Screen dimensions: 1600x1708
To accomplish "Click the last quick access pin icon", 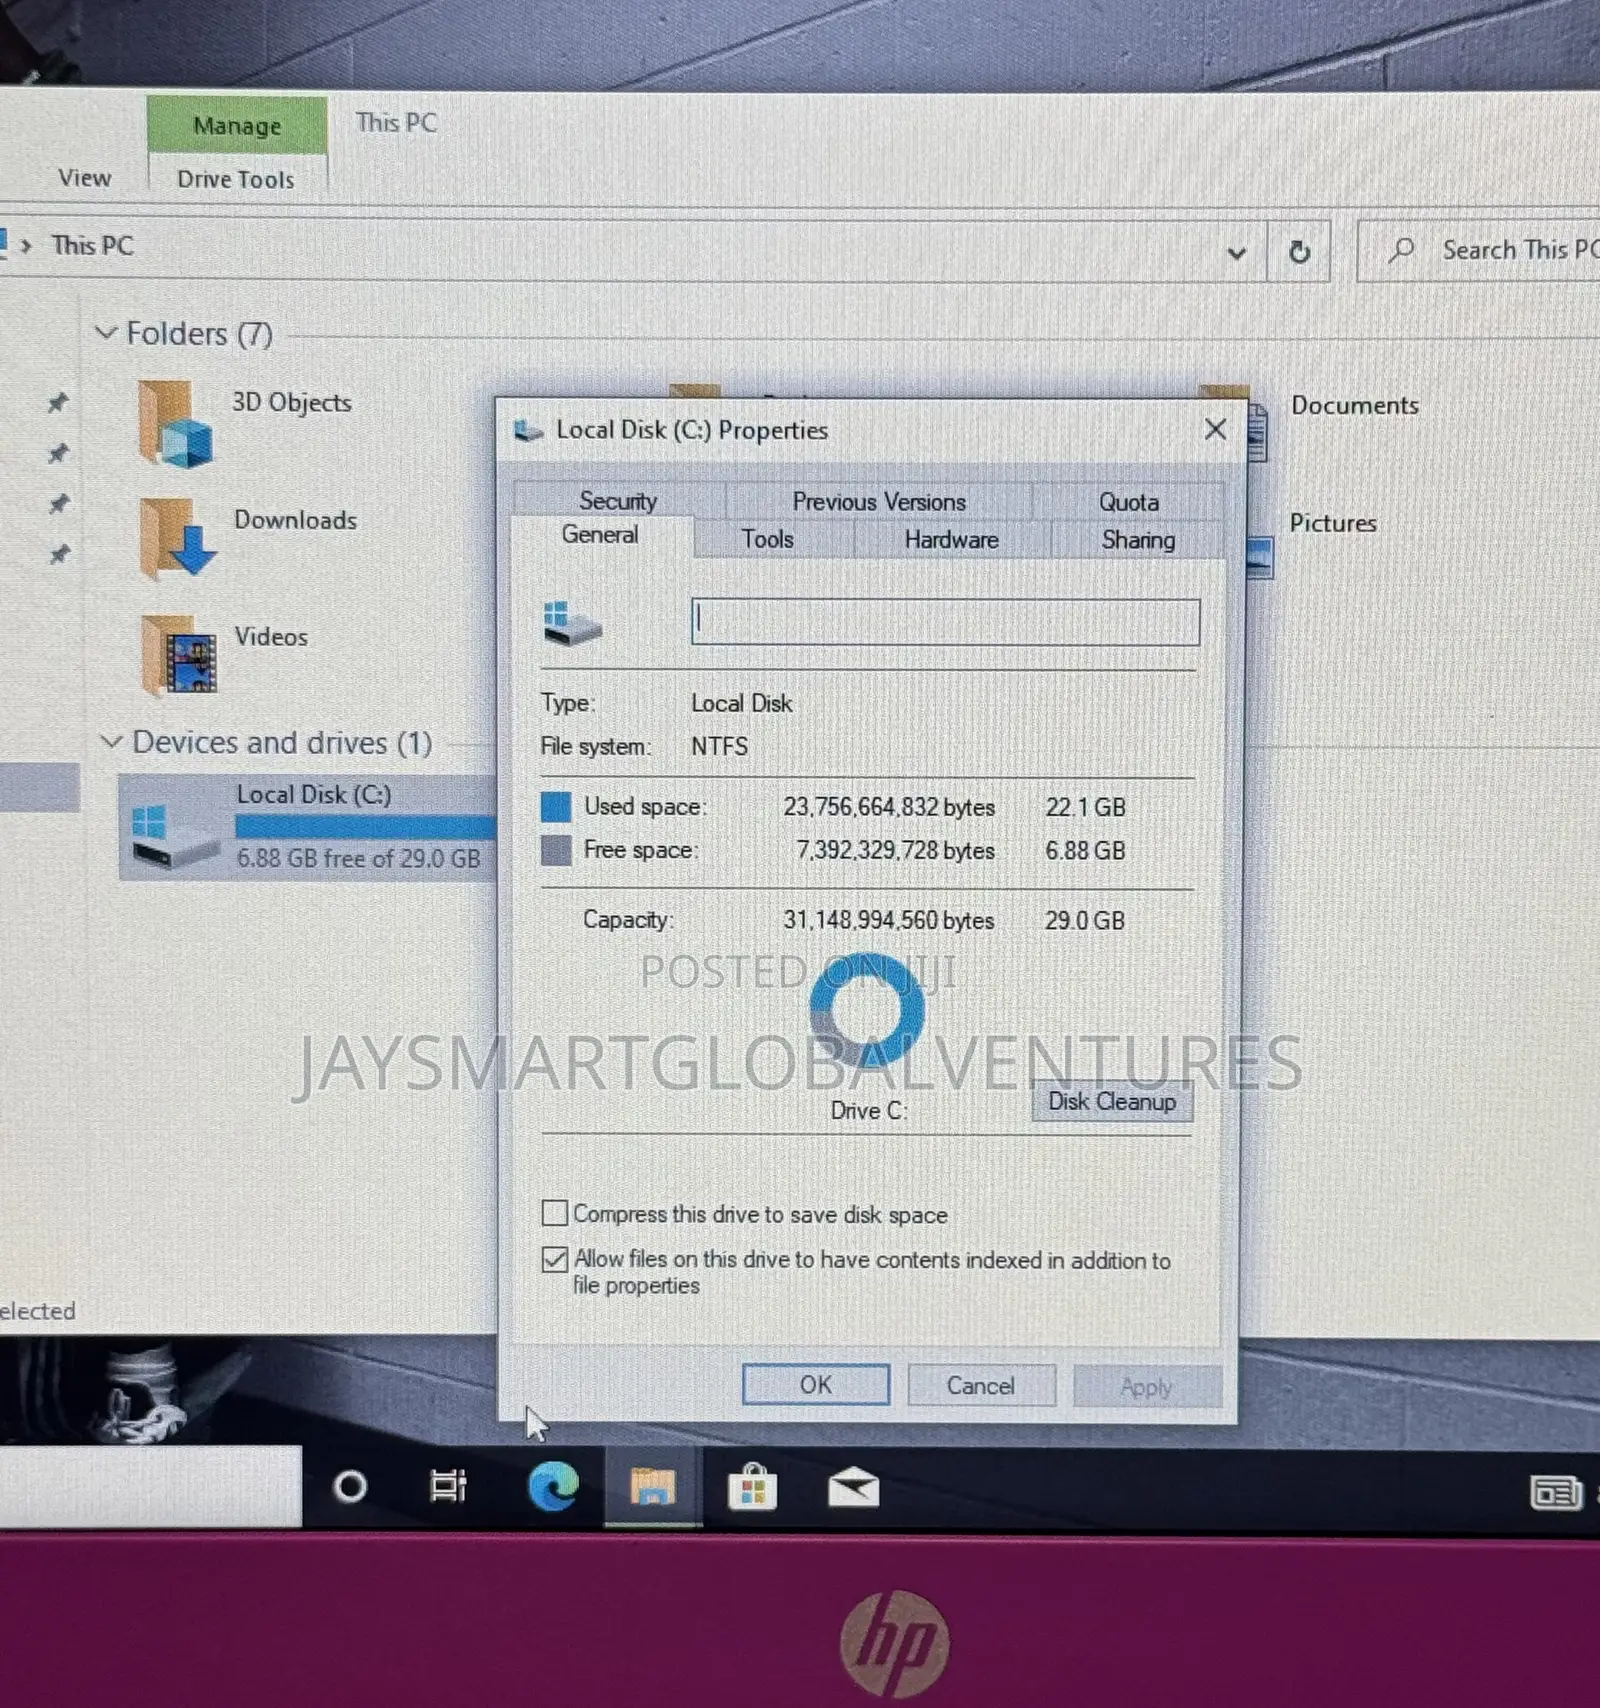I will click(60, 553).
